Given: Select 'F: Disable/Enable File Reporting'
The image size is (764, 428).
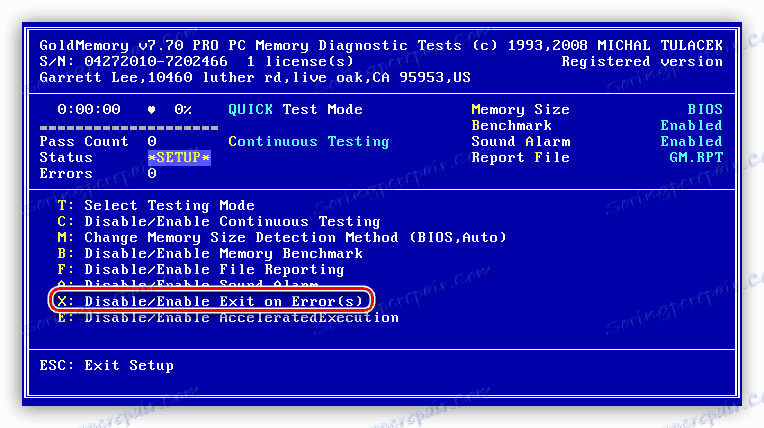Looking at the screenshot, I should [201, 270].
